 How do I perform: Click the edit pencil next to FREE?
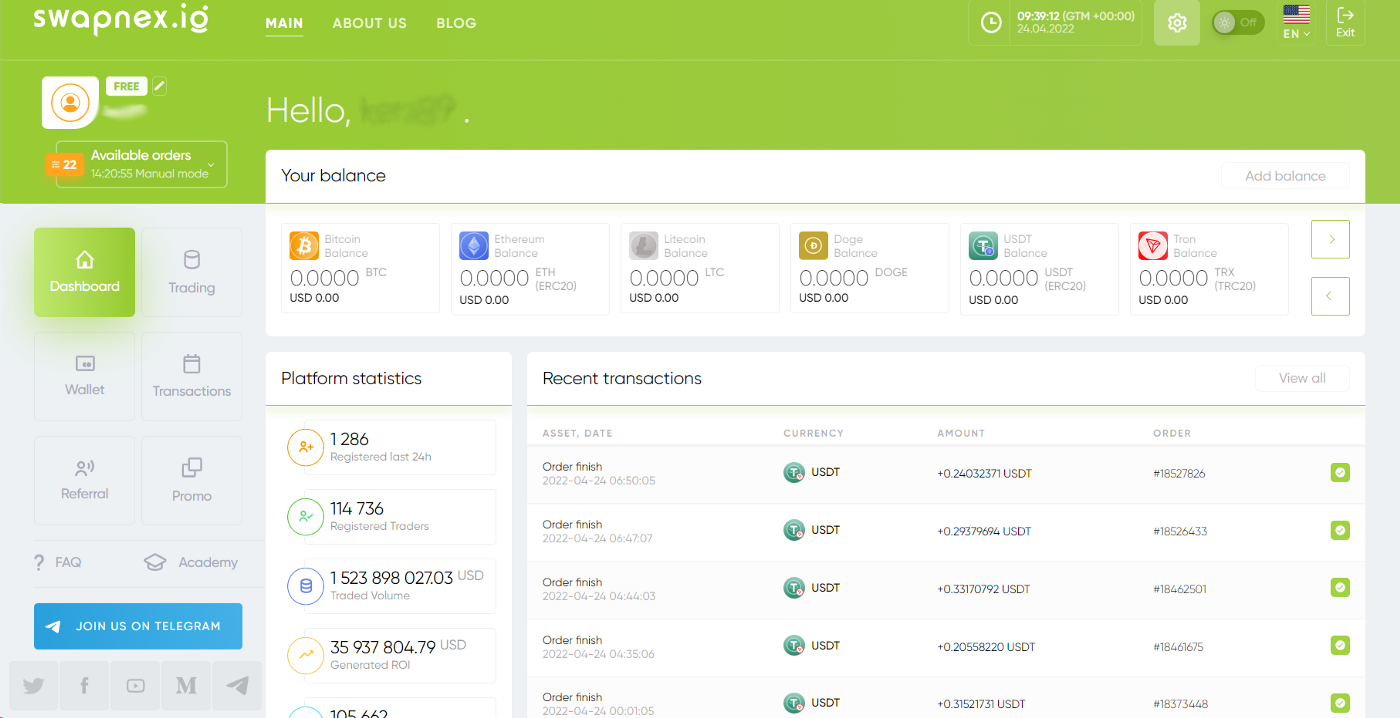pyautogui.click(x=159, y=86)
